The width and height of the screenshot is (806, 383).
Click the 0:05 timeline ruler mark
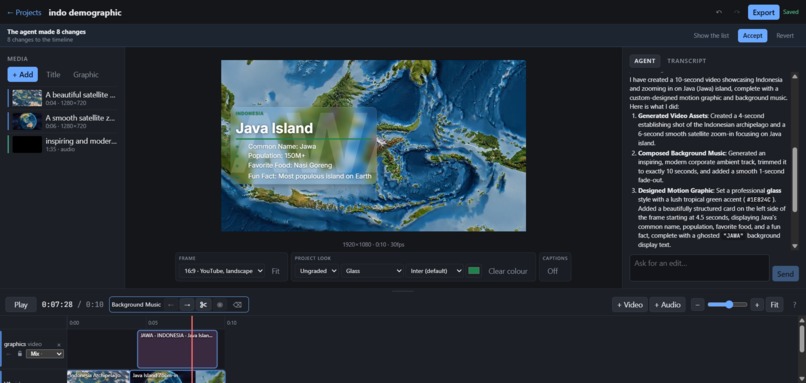153,323
